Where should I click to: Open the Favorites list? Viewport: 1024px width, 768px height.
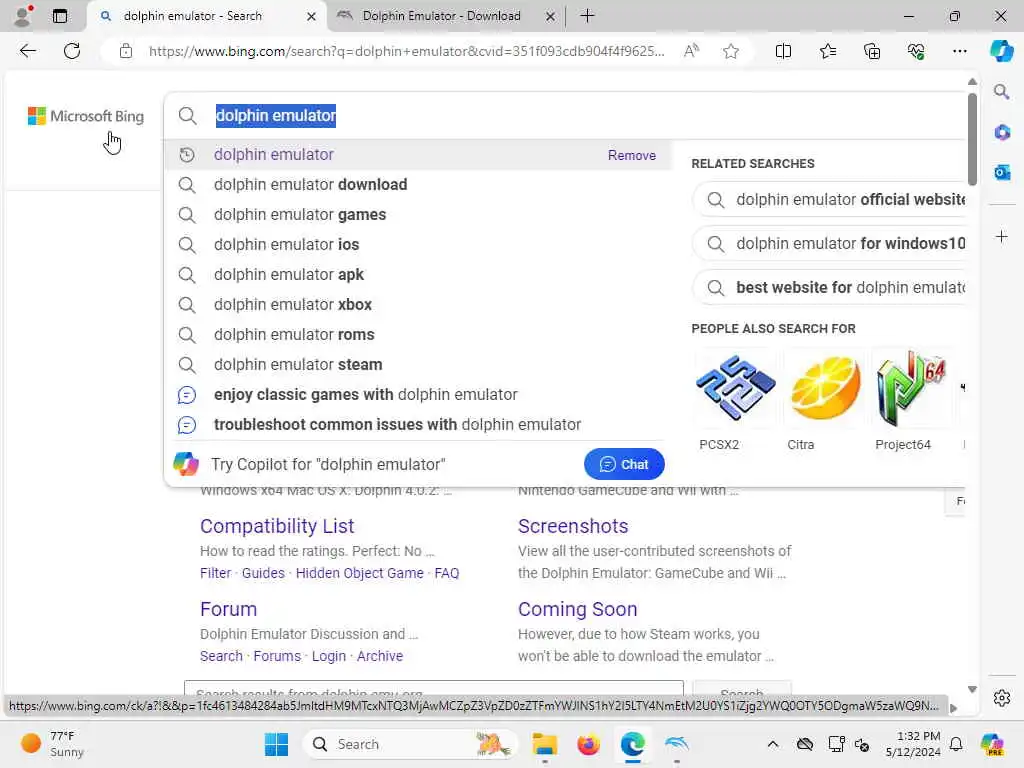click(x=827, y=51)
